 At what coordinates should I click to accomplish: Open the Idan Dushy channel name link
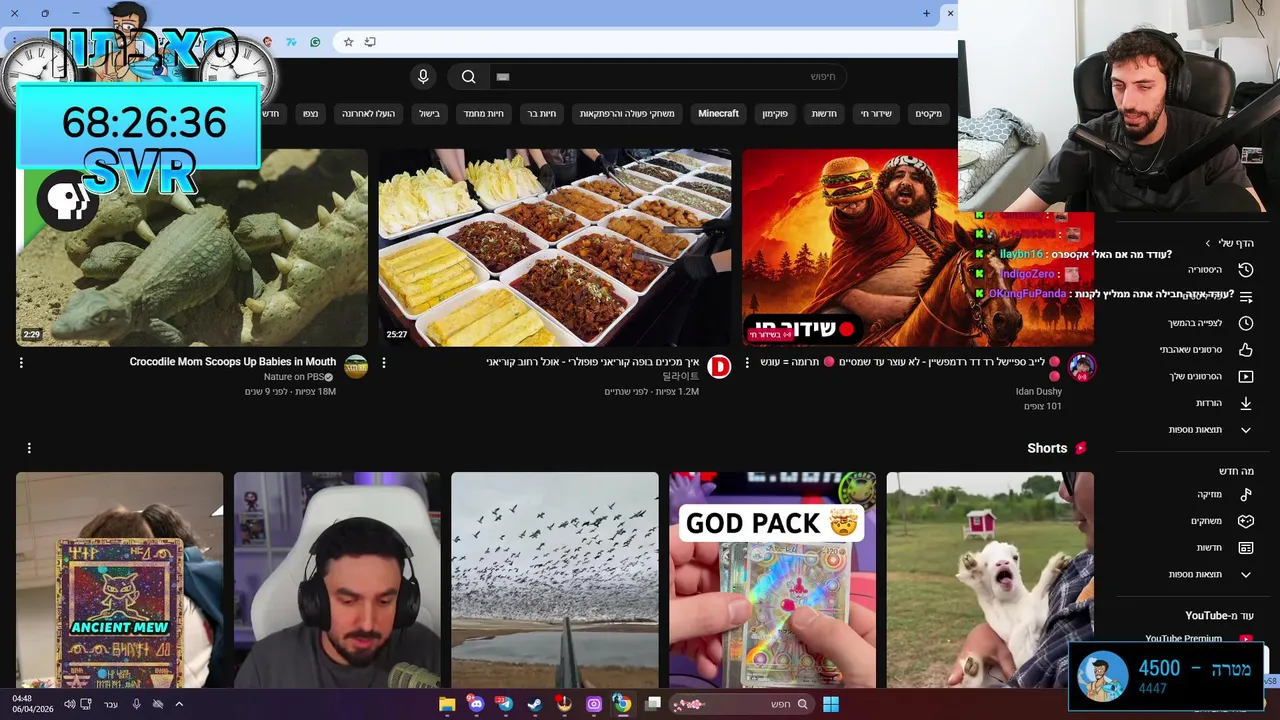1038,392
